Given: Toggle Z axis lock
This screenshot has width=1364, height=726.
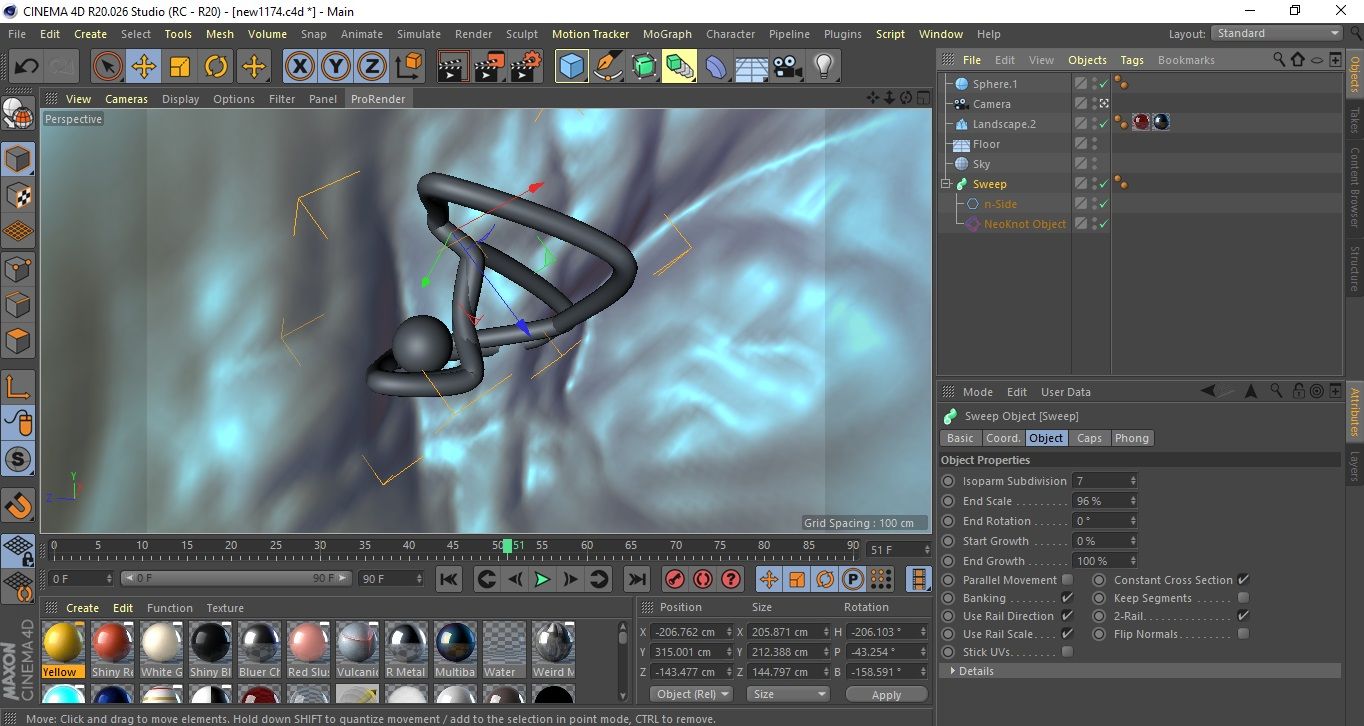Looking at the screenshot, I should (372, 67).
